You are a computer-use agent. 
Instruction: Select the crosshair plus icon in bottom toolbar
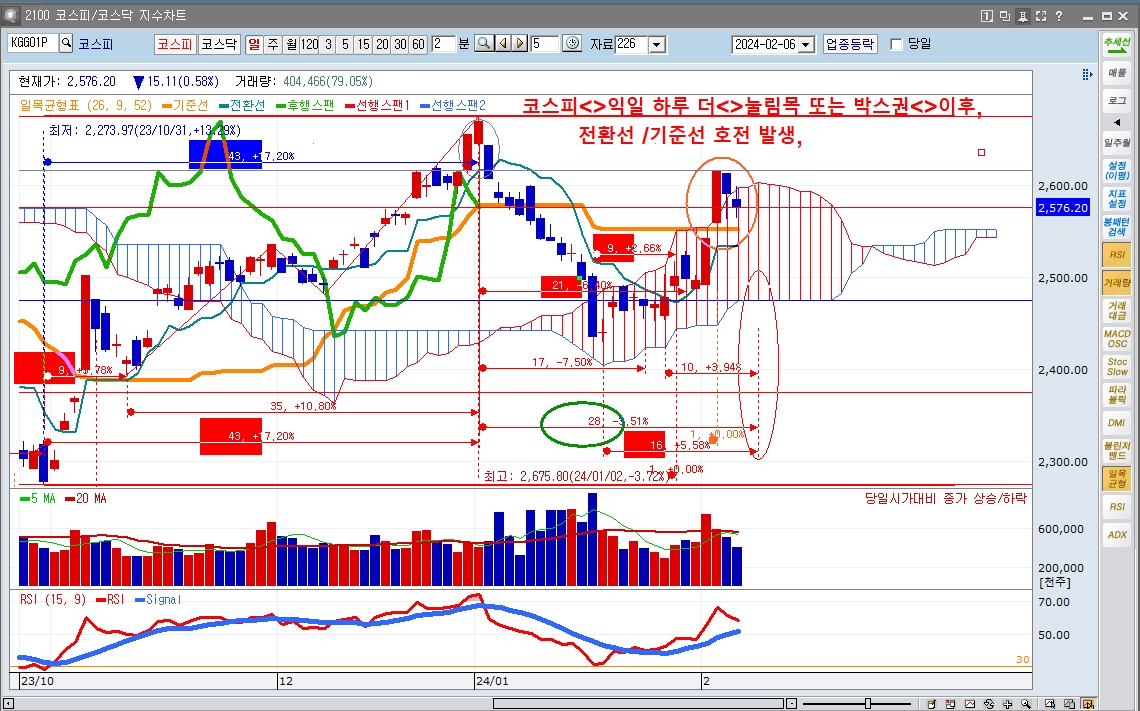pyautogui.click(x=1008, y=704)
